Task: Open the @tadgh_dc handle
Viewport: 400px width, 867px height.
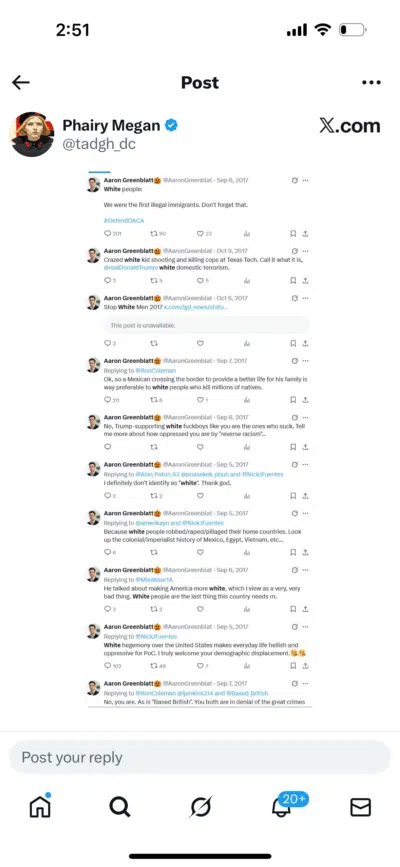Action: pyautogui.click(x=98, y=144)
